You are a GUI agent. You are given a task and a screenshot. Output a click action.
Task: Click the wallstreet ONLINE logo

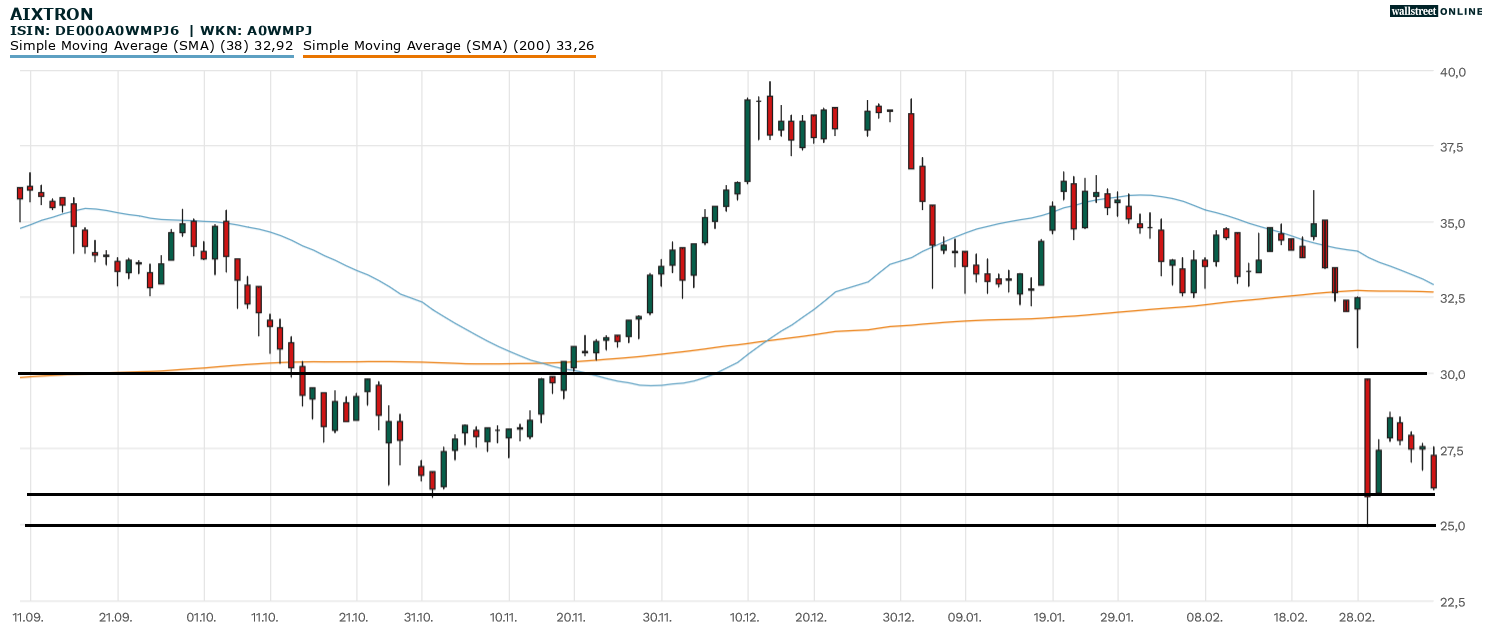click(1436, 11)
